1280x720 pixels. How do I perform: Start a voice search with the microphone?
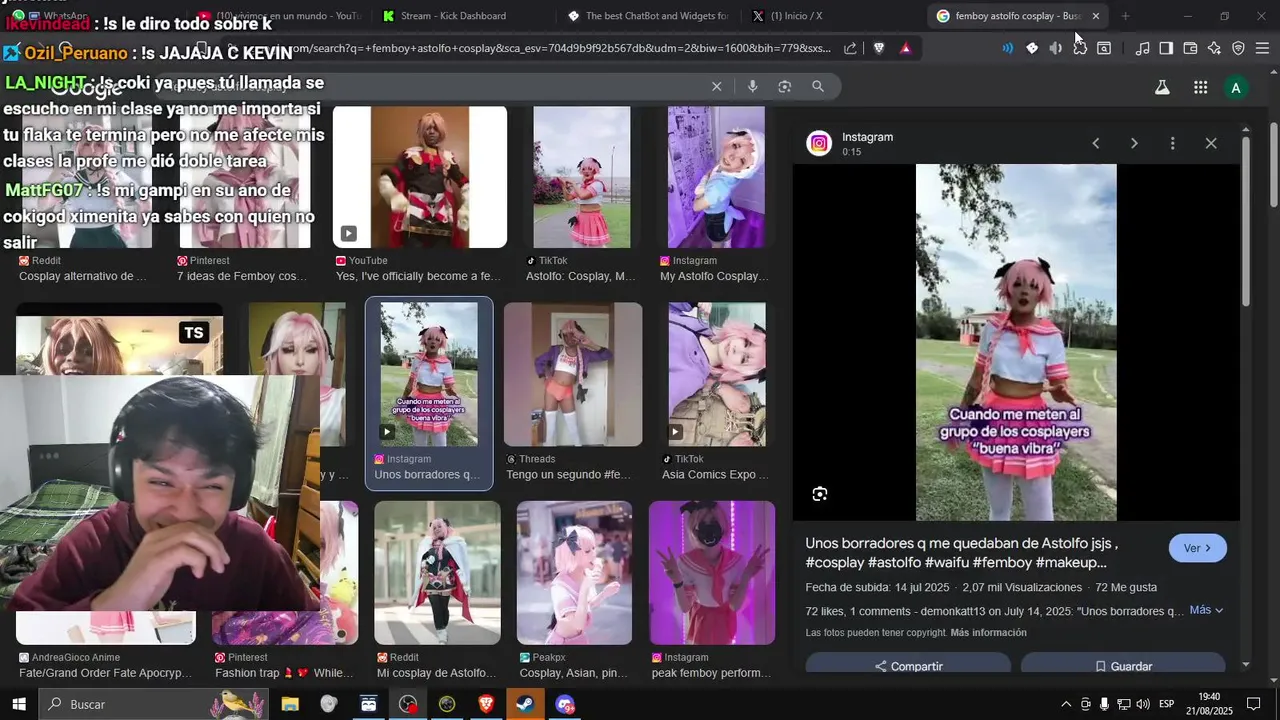(753, 87)
